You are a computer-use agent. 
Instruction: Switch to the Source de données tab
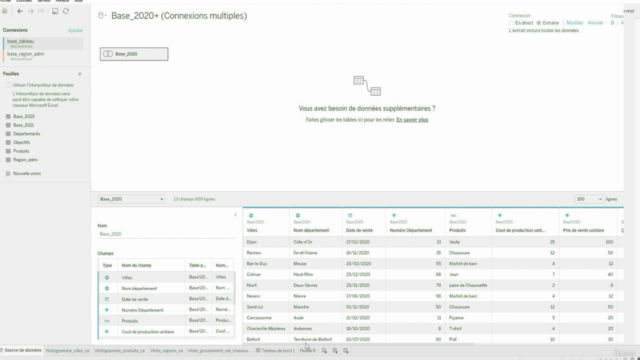[22, 350]
